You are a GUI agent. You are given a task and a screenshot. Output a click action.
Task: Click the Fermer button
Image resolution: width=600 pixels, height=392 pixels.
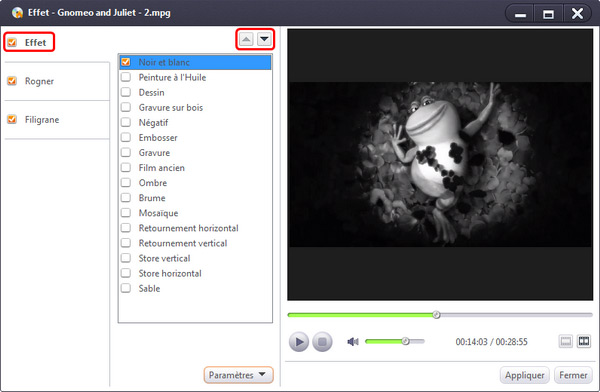coord(573,375)
